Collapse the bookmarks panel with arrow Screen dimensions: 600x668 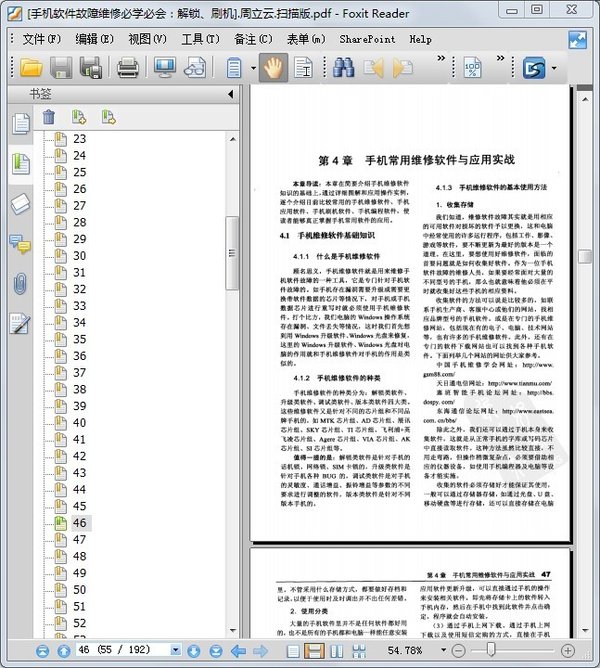click(x=231, y=95)
